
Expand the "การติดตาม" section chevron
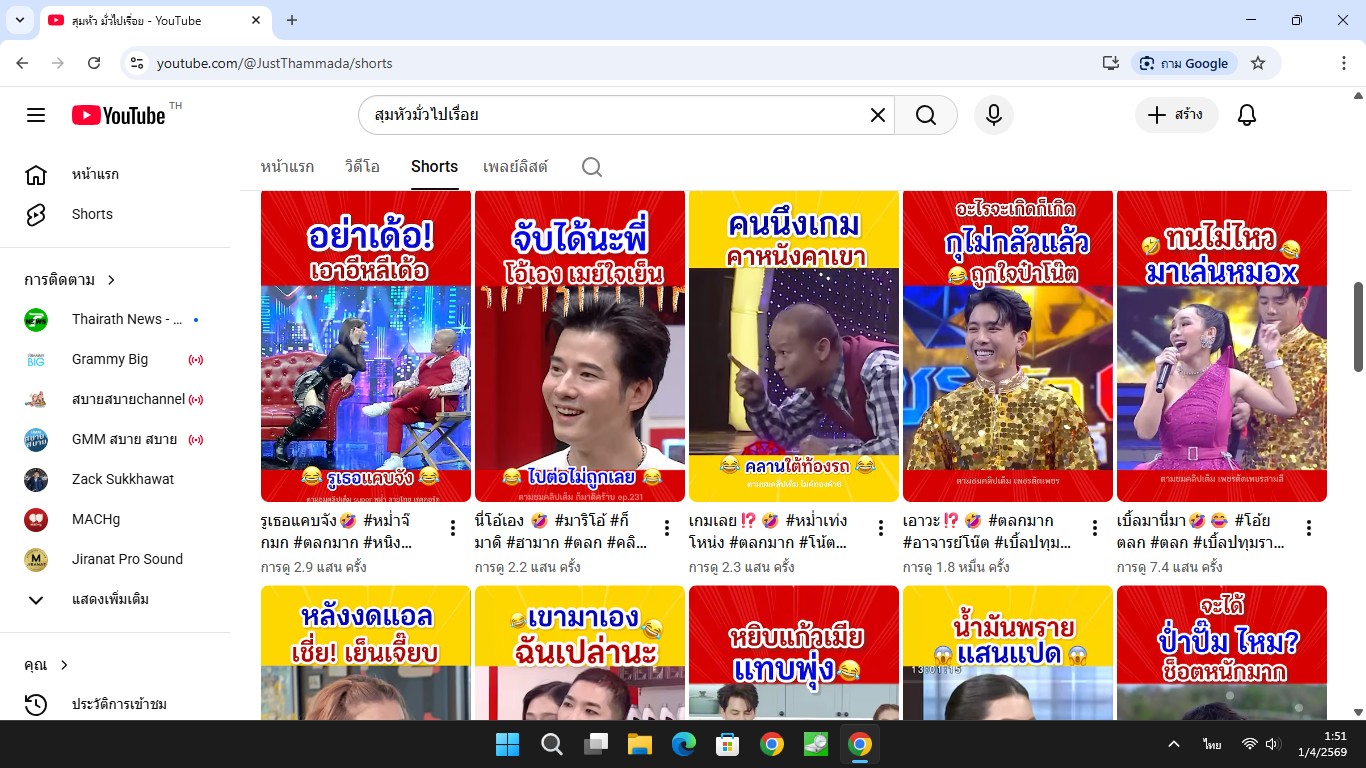(111, 280)
